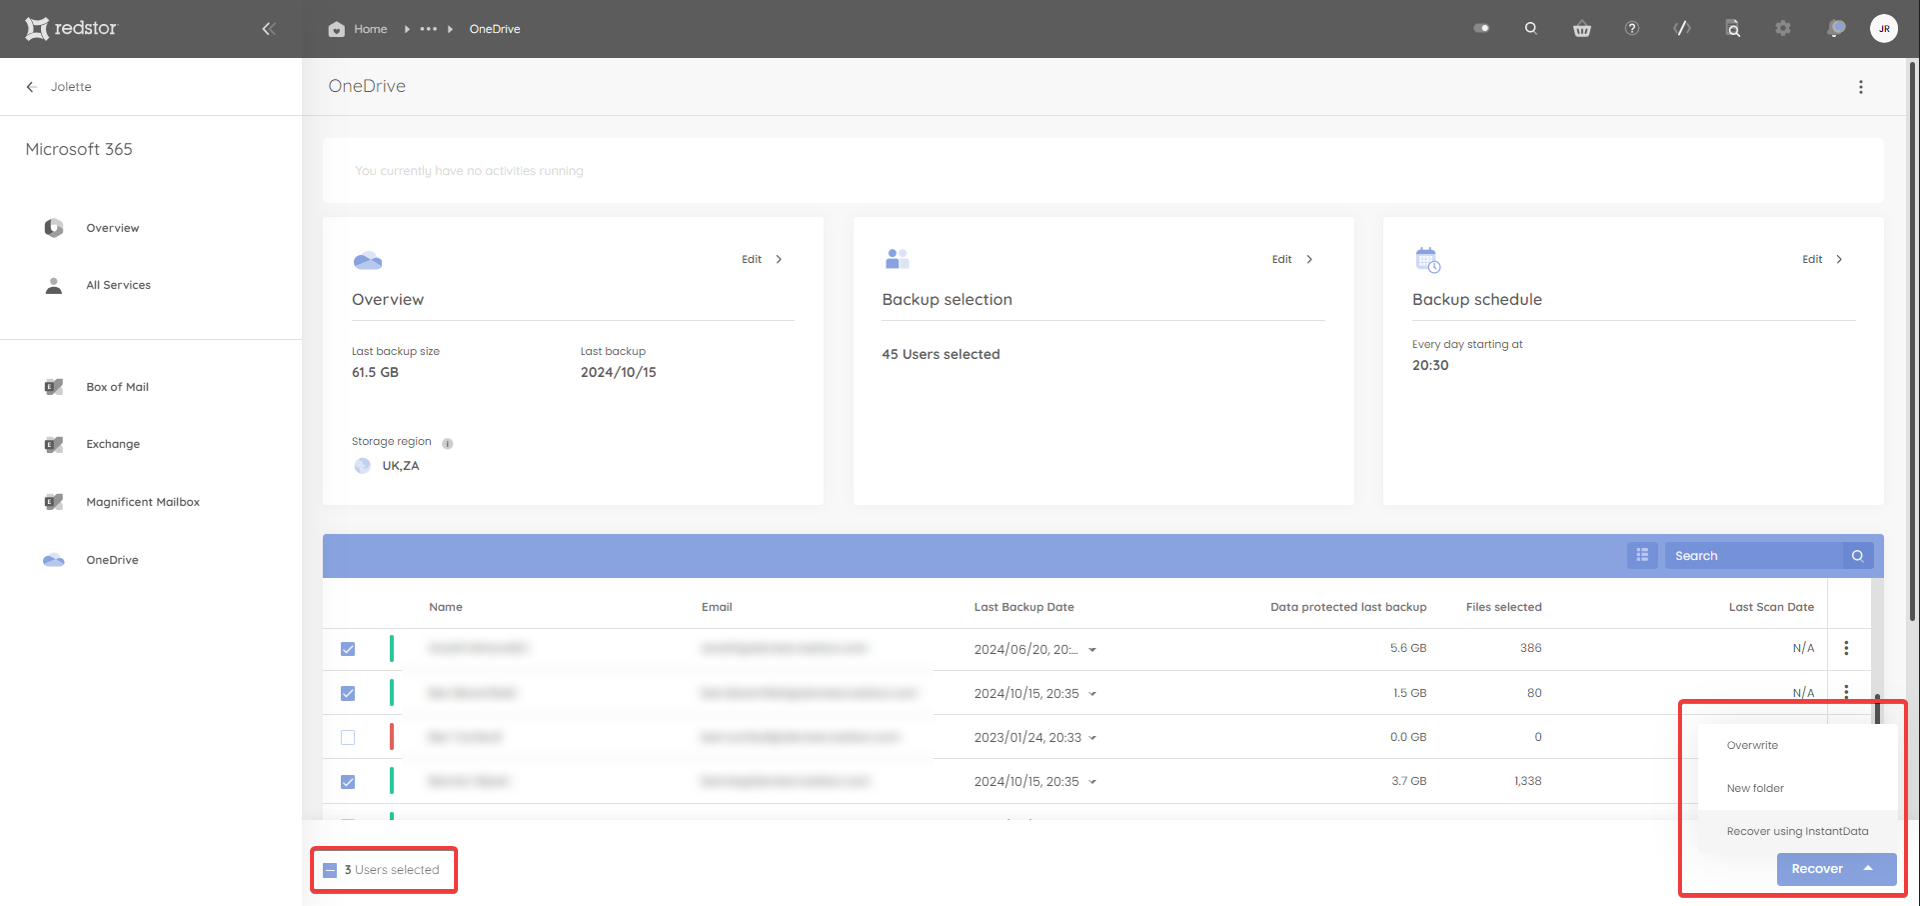Viewport: 1920px width, 906px height.
Task: Open the JR user avatar menu
Action: pos(1884,28)
